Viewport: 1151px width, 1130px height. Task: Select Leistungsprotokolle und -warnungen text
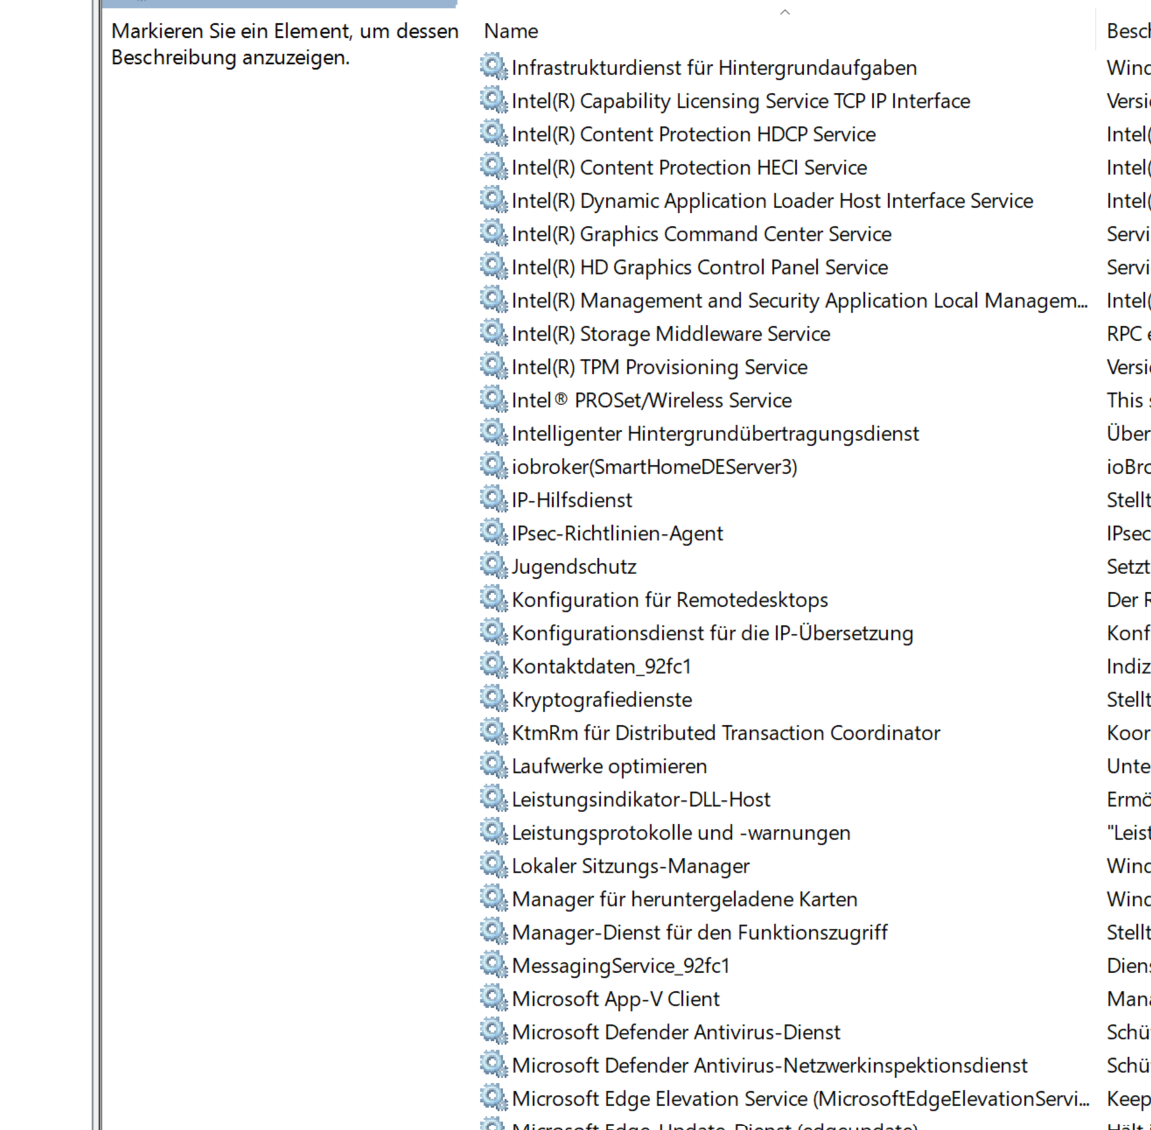(681, 833)
